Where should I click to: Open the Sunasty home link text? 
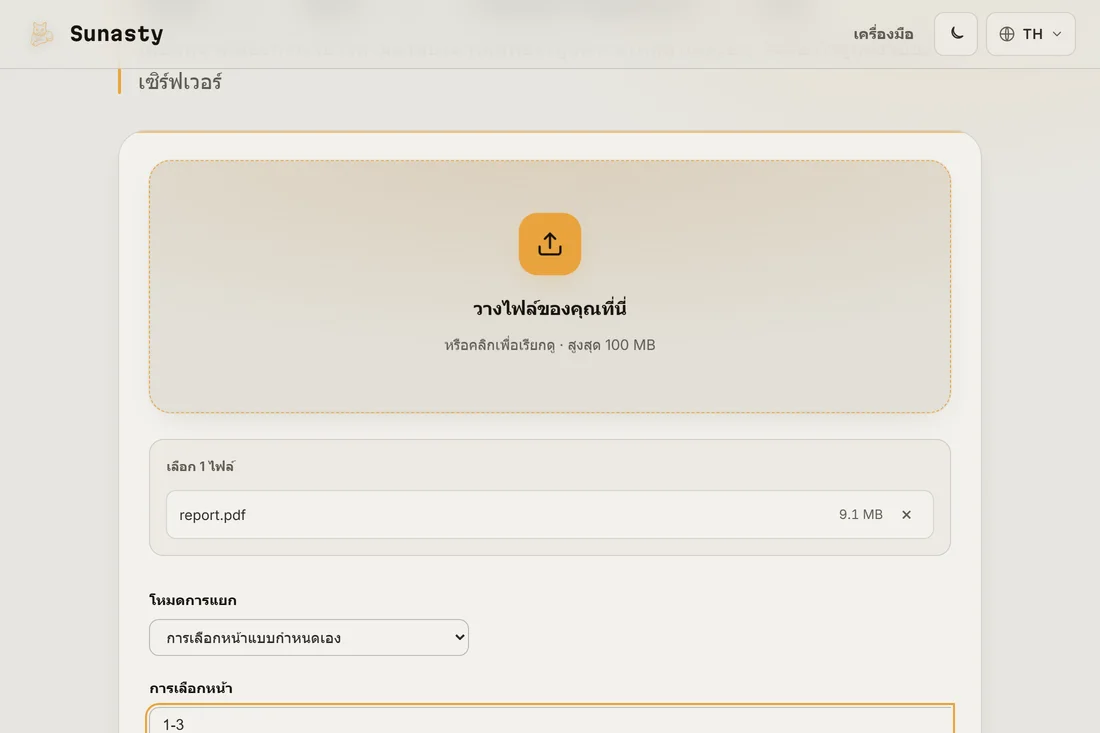116,34
